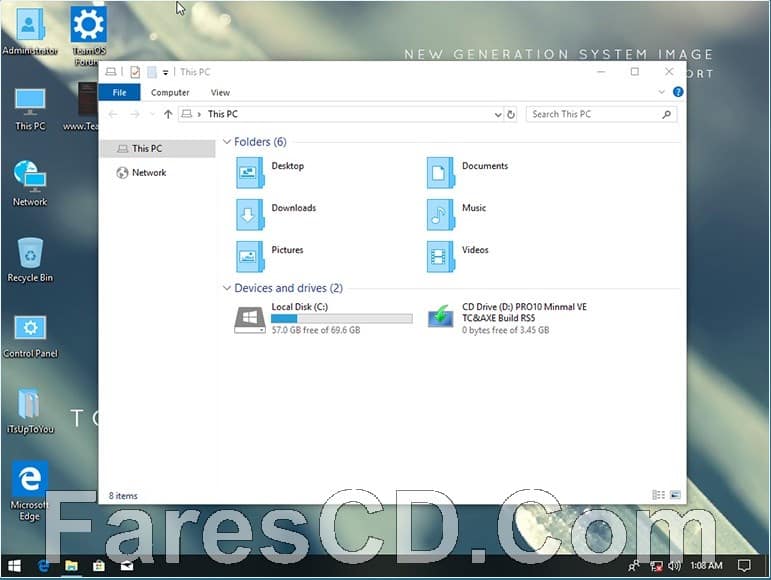Viewport: 771px width, 580px height.
Task: Select the Local Disk (C:) drive icon
Action: [x=250, y=319]
